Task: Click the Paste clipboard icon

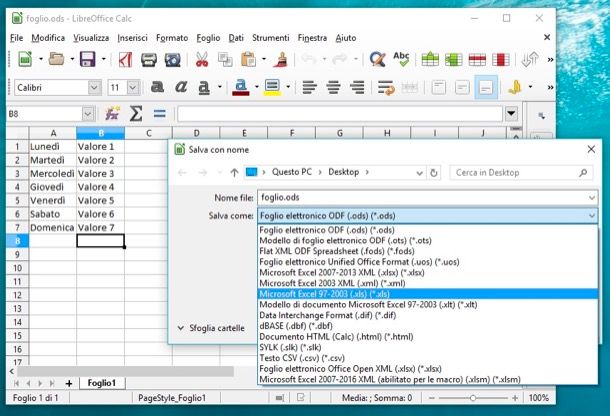Action: tap(248, 60)
